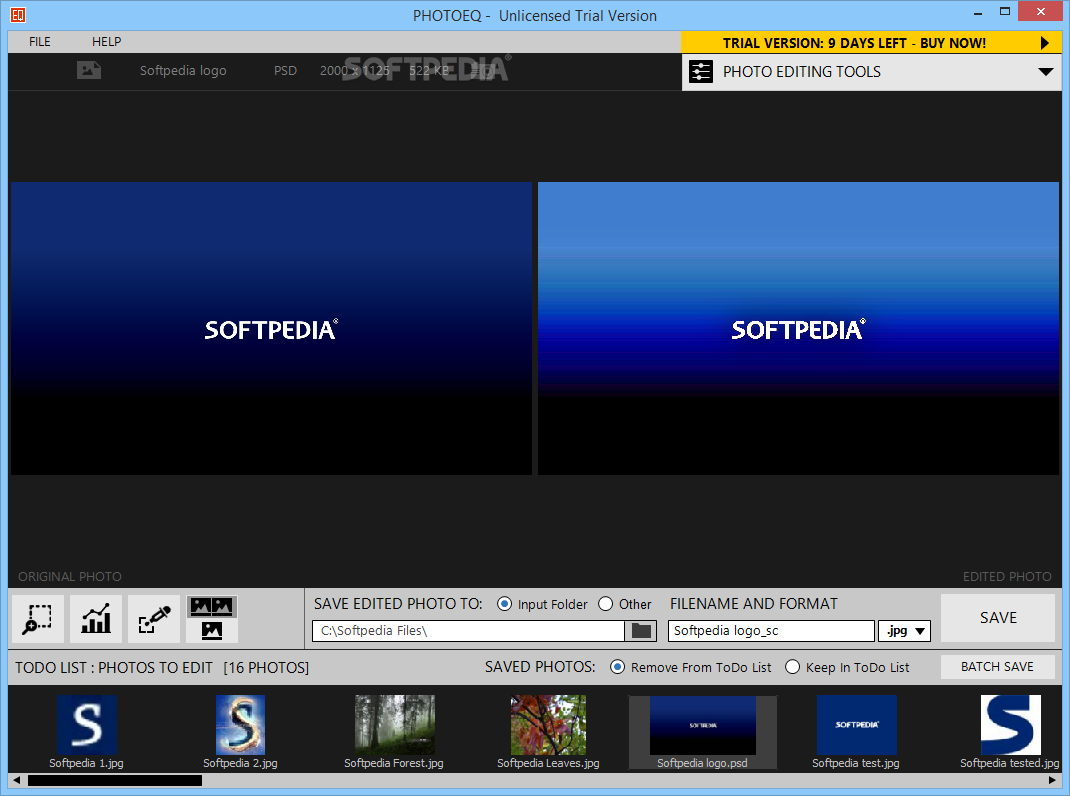Screen dimensions: 1070x796
Task: Click the SAVE button
Action: coord(998,618)
